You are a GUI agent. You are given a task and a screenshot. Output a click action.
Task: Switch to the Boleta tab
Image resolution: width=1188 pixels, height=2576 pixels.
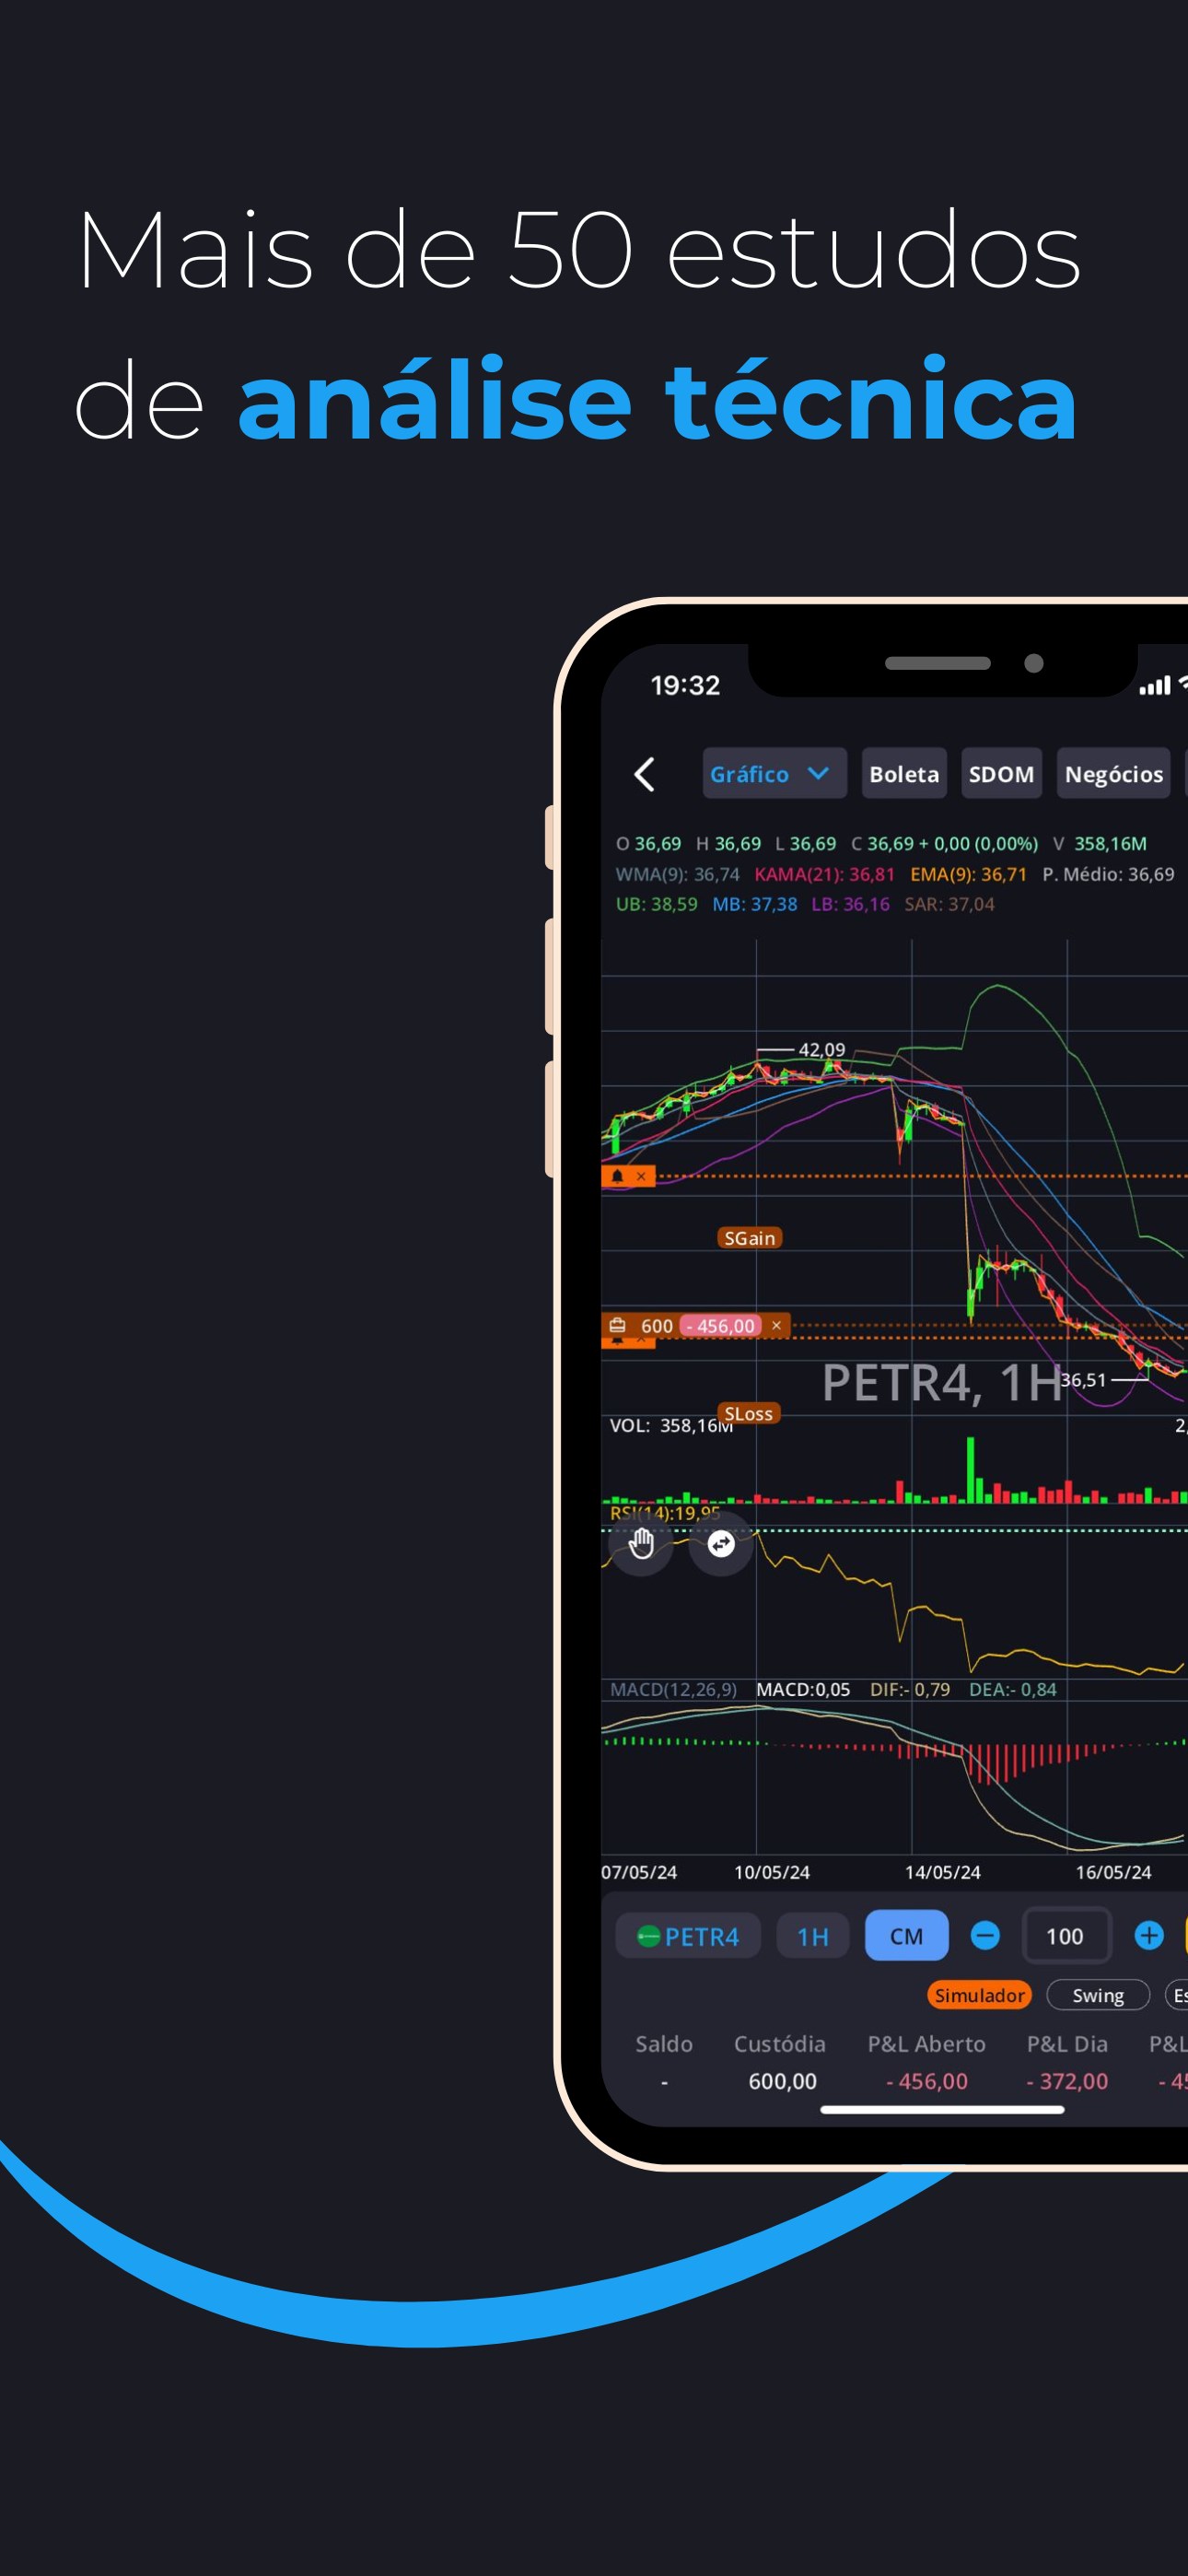coord(904,773)
